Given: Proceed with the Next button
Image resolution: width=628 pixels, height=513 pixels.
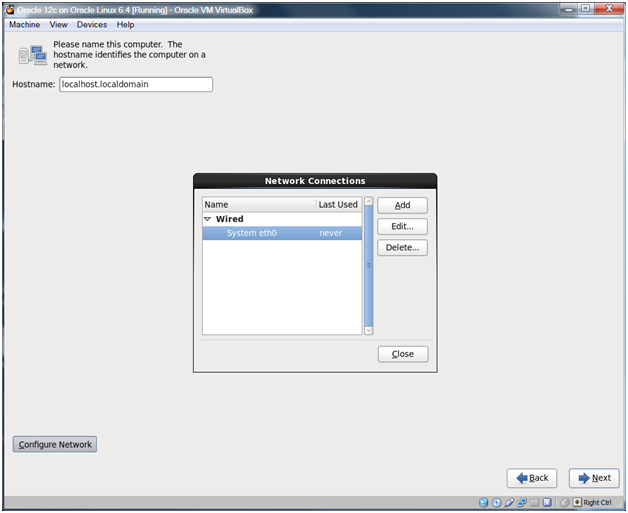Looking at the screenshot, I should tap(594, 478).
